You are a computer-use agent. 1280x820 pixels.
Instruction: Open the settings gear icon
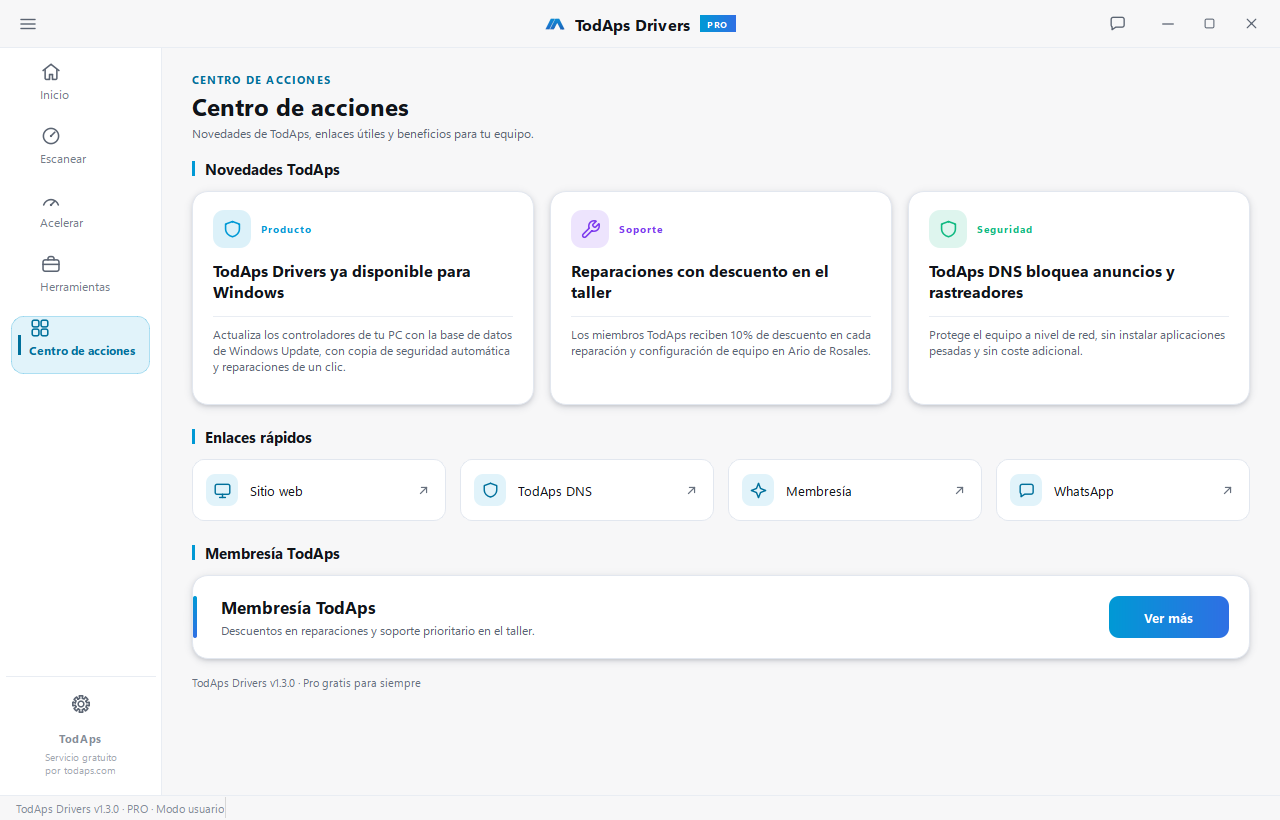81,704
